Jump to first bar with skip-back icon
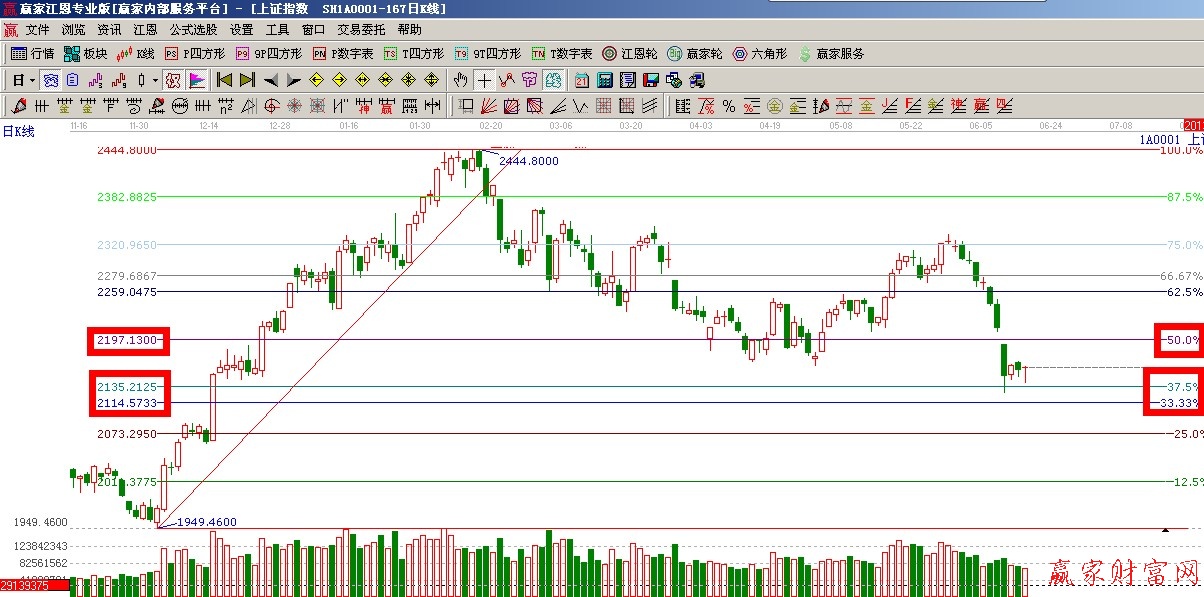 coord(224,80)
